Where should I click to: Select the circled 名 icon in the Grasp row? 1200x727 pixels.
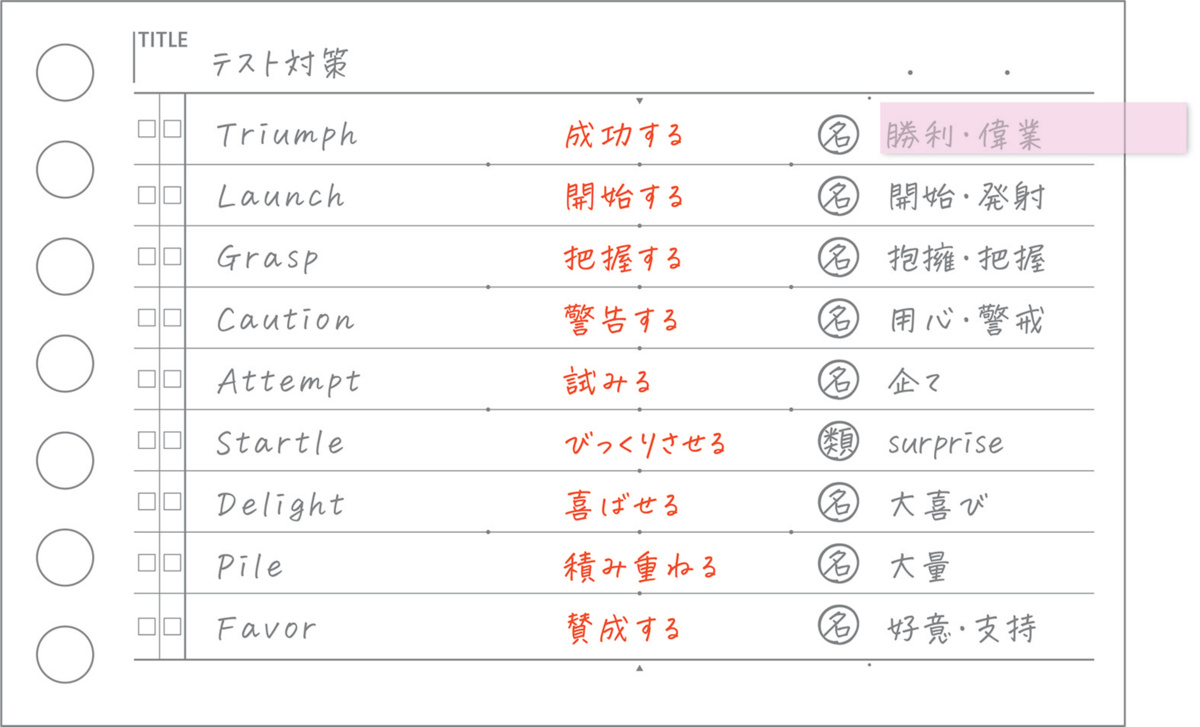click(x=838, y=258)
